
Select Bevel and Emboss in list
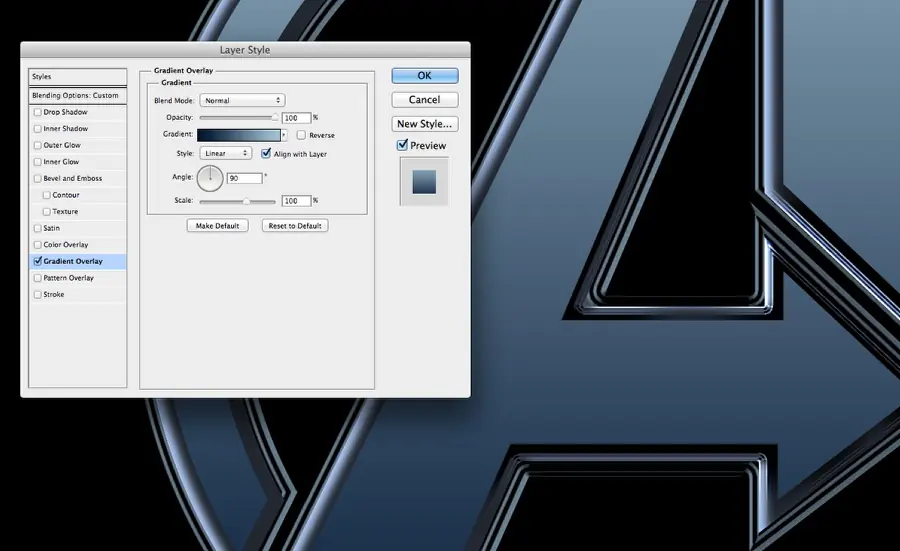[x=72, y=178]
